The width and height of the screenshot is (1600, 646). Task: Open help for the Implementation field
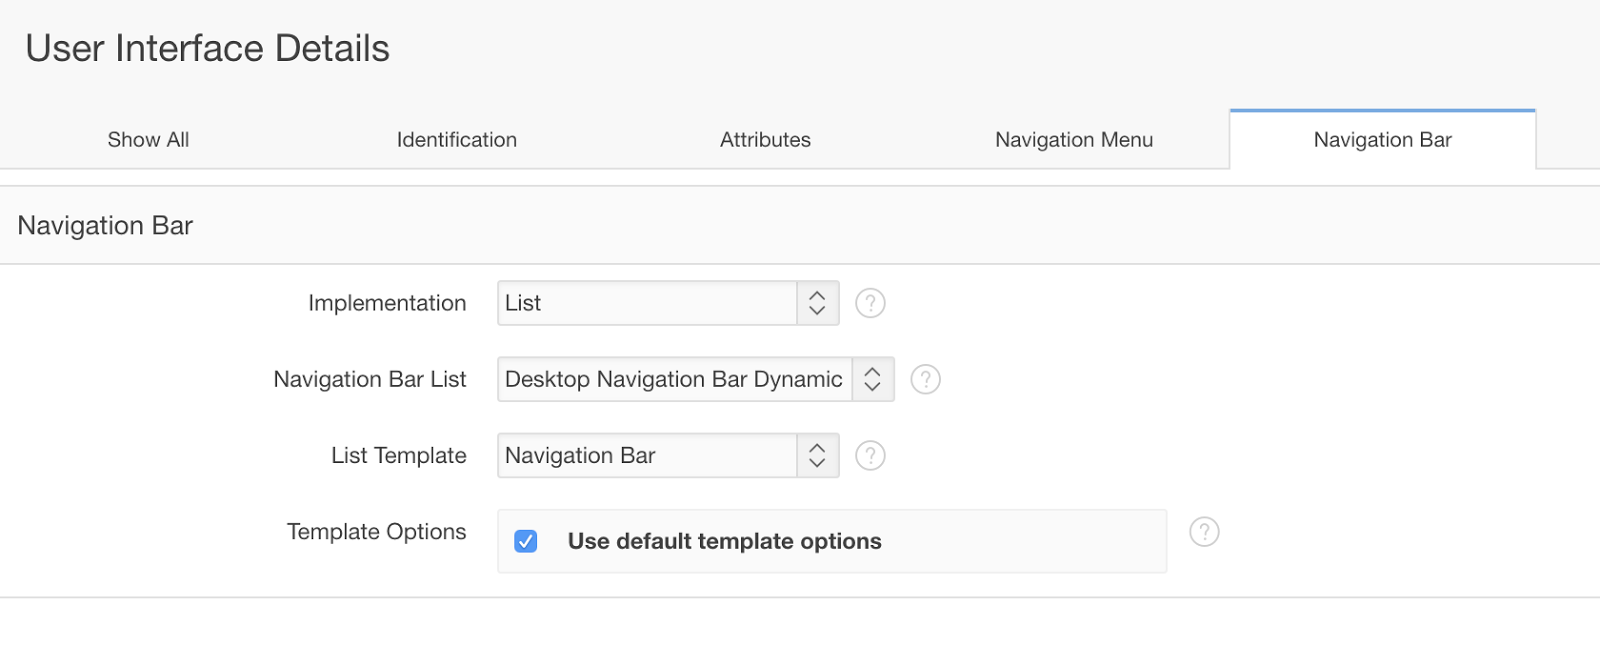[x=870, y=303]
